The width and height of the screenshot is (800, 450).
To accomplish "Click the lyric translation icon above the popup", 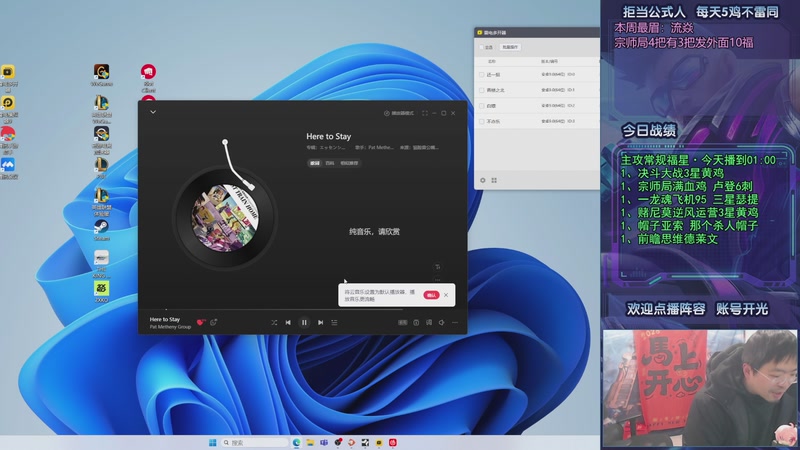I will pyautogui.click(x=437, y=267).
